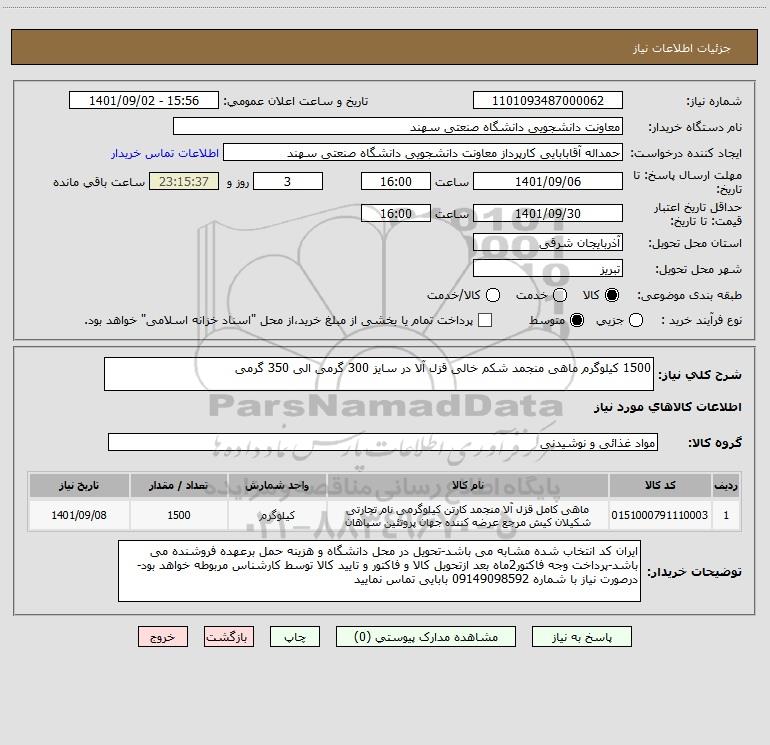Click the general need description text box

click(x=379, y=374)
